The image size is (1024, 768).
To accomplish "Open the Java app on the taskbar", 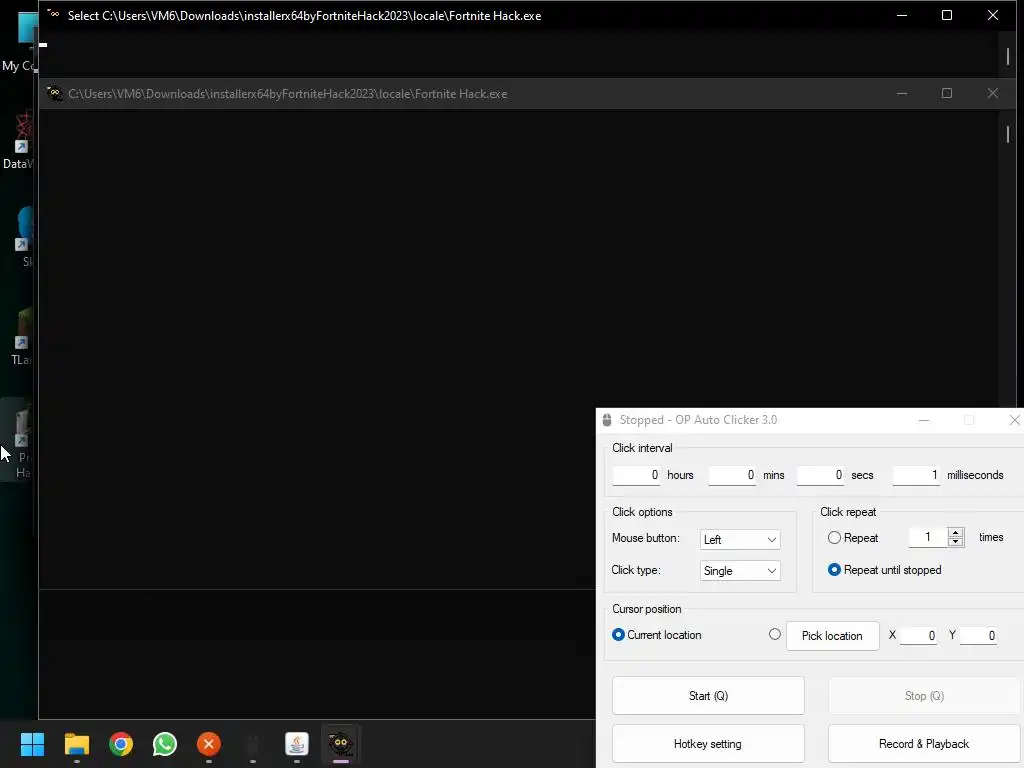I will [297, 744].
